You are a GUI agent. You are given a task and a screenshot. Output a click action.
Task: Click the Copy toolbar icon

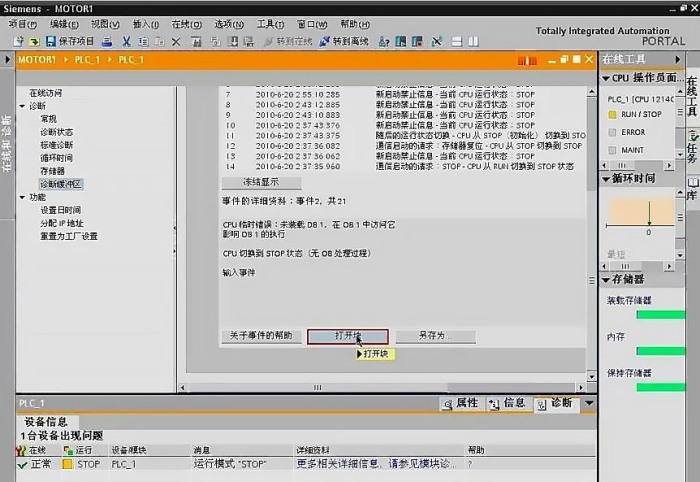(x=143, y=42)
